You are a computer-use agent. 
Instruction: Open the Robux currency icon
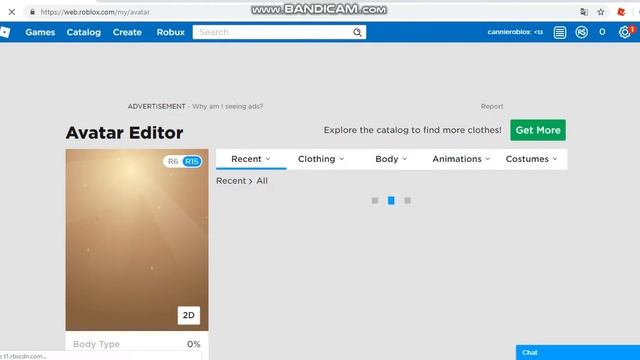coord(582,32)
